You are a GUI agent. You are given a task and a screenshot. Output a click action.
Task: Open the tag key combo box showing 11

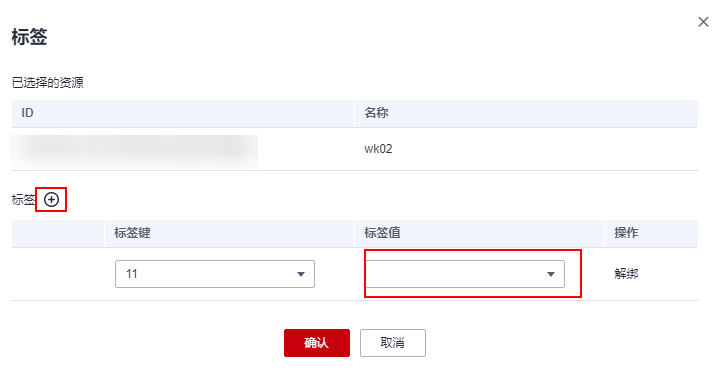click(x=215, y=274)
